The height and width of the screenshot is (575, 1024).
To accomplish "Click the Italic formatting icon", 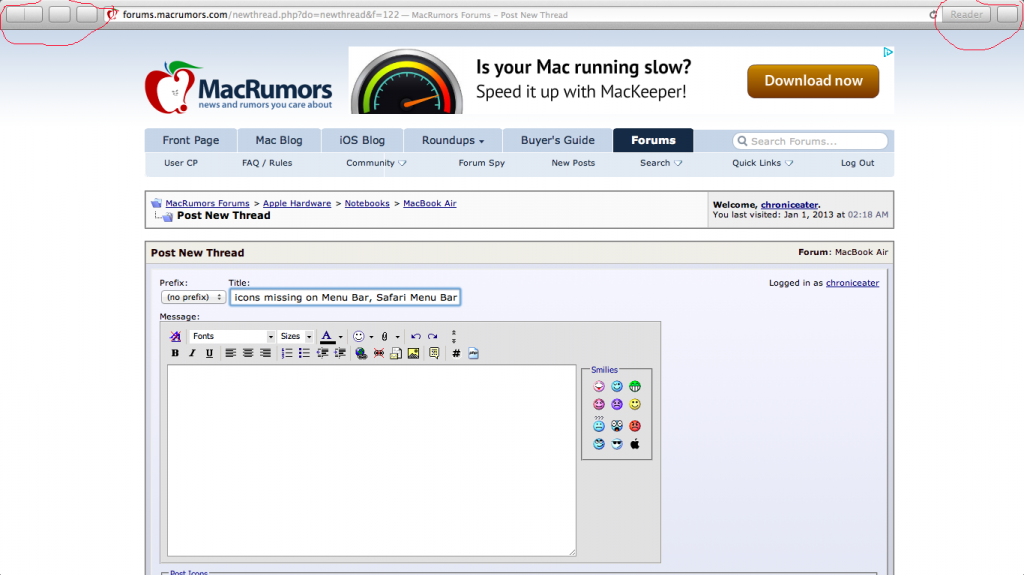I will pos(192,353).
